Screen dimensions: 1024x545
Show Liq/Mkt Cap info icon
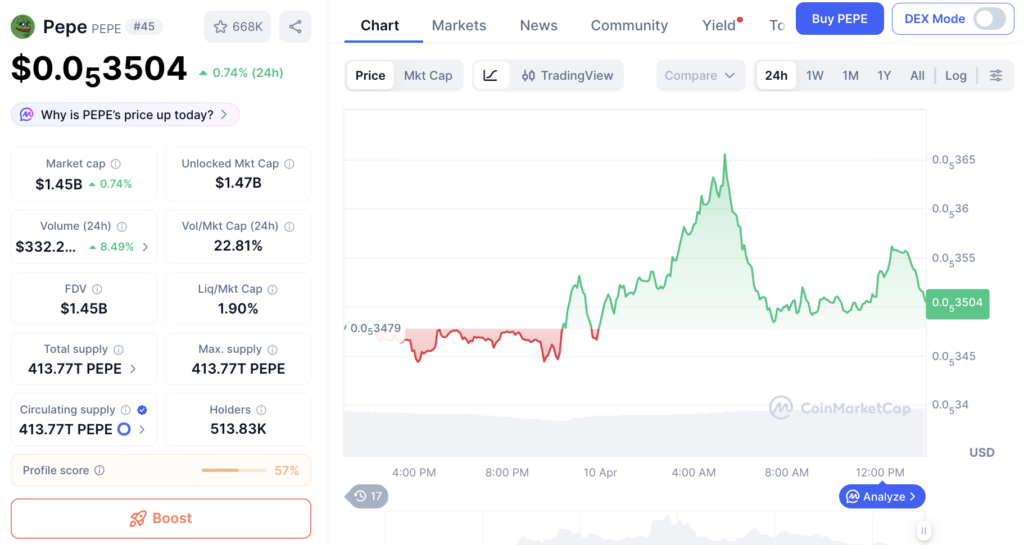point(272,289)
